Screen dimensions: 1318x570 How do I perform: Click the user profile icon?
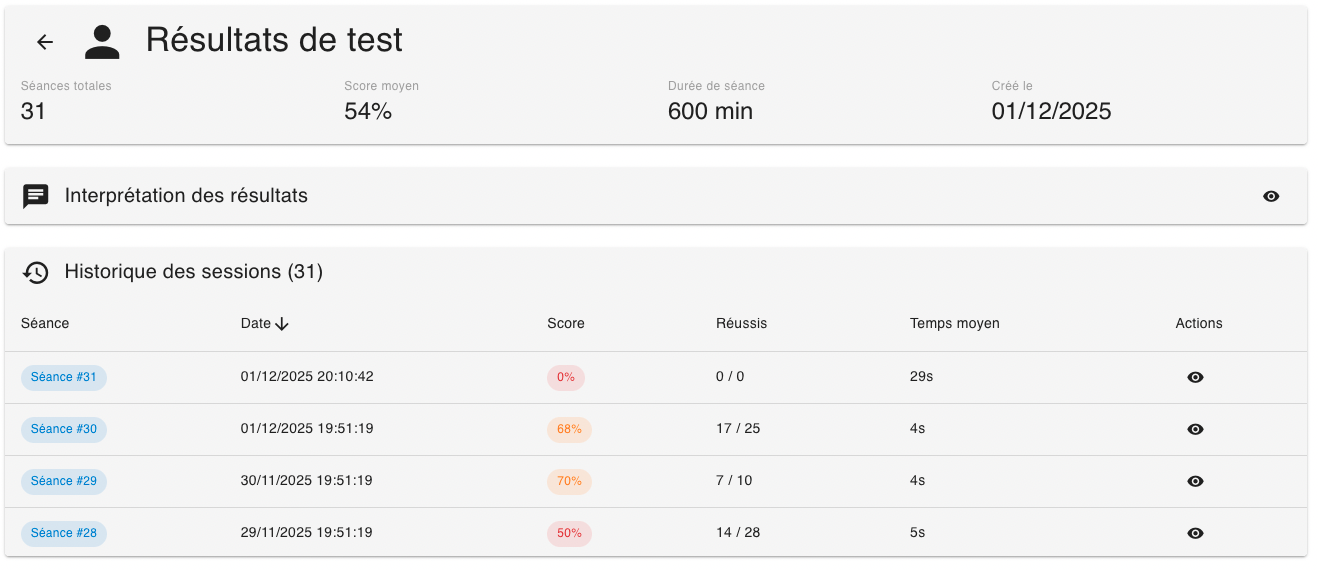102,41
